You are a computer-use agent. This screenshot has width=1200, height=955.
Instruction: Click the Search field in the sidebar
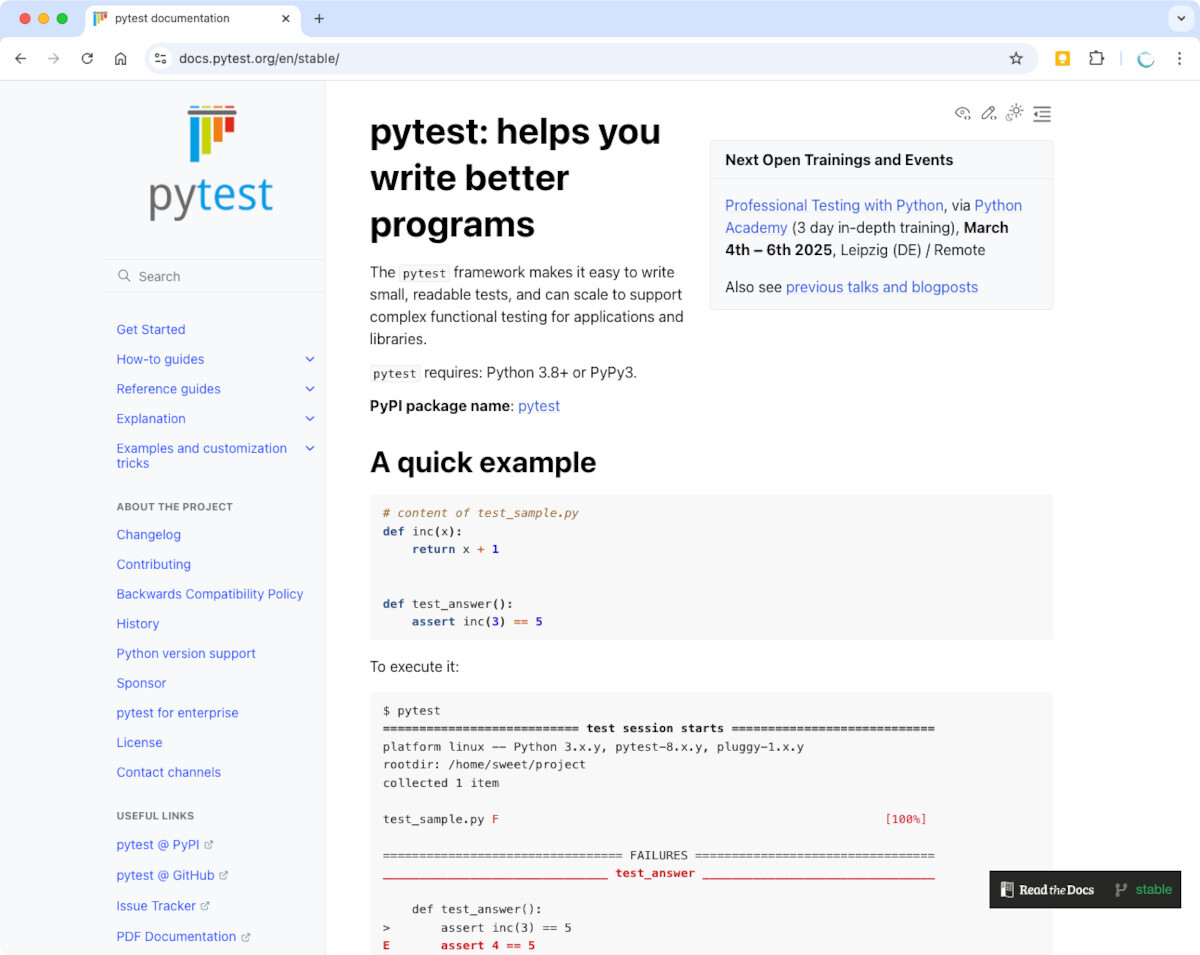215,276
